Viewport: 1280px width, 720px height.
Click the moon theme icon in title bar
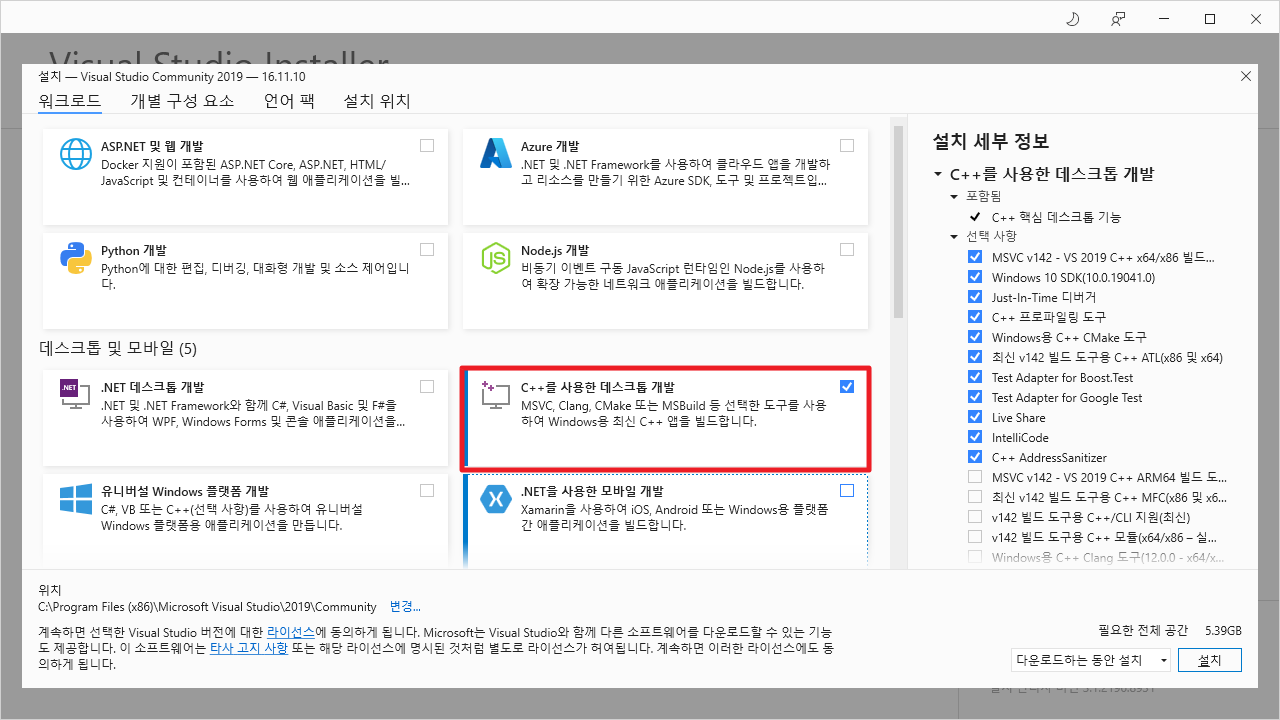tap(1073, 19)
